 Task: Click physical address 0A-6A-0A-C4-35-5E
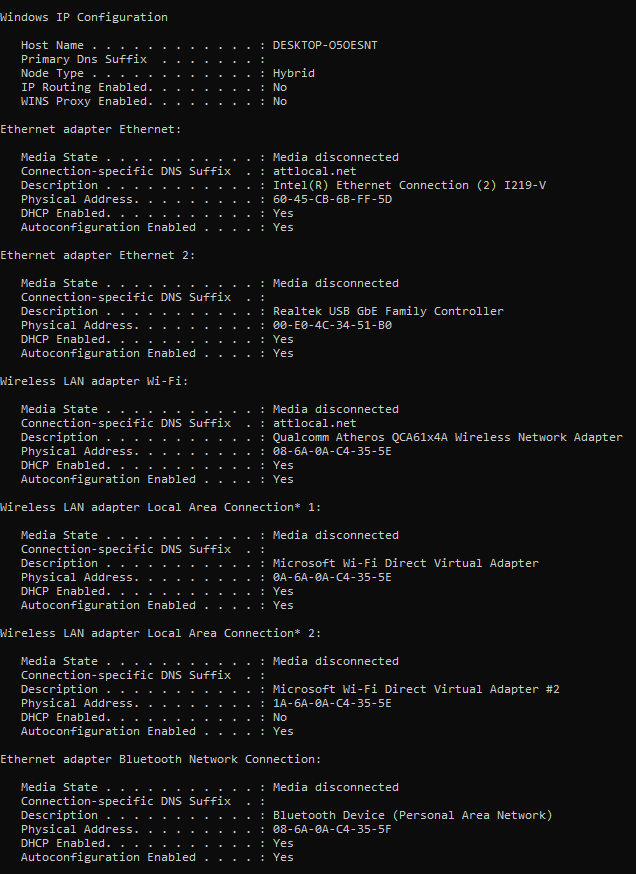[332, 577]
